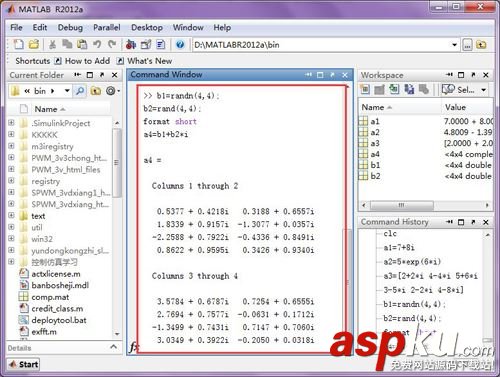Image resolution: width=500 pixels, height=377 pixels.
Task: Click the fx function browser icon
Action: 133,347
